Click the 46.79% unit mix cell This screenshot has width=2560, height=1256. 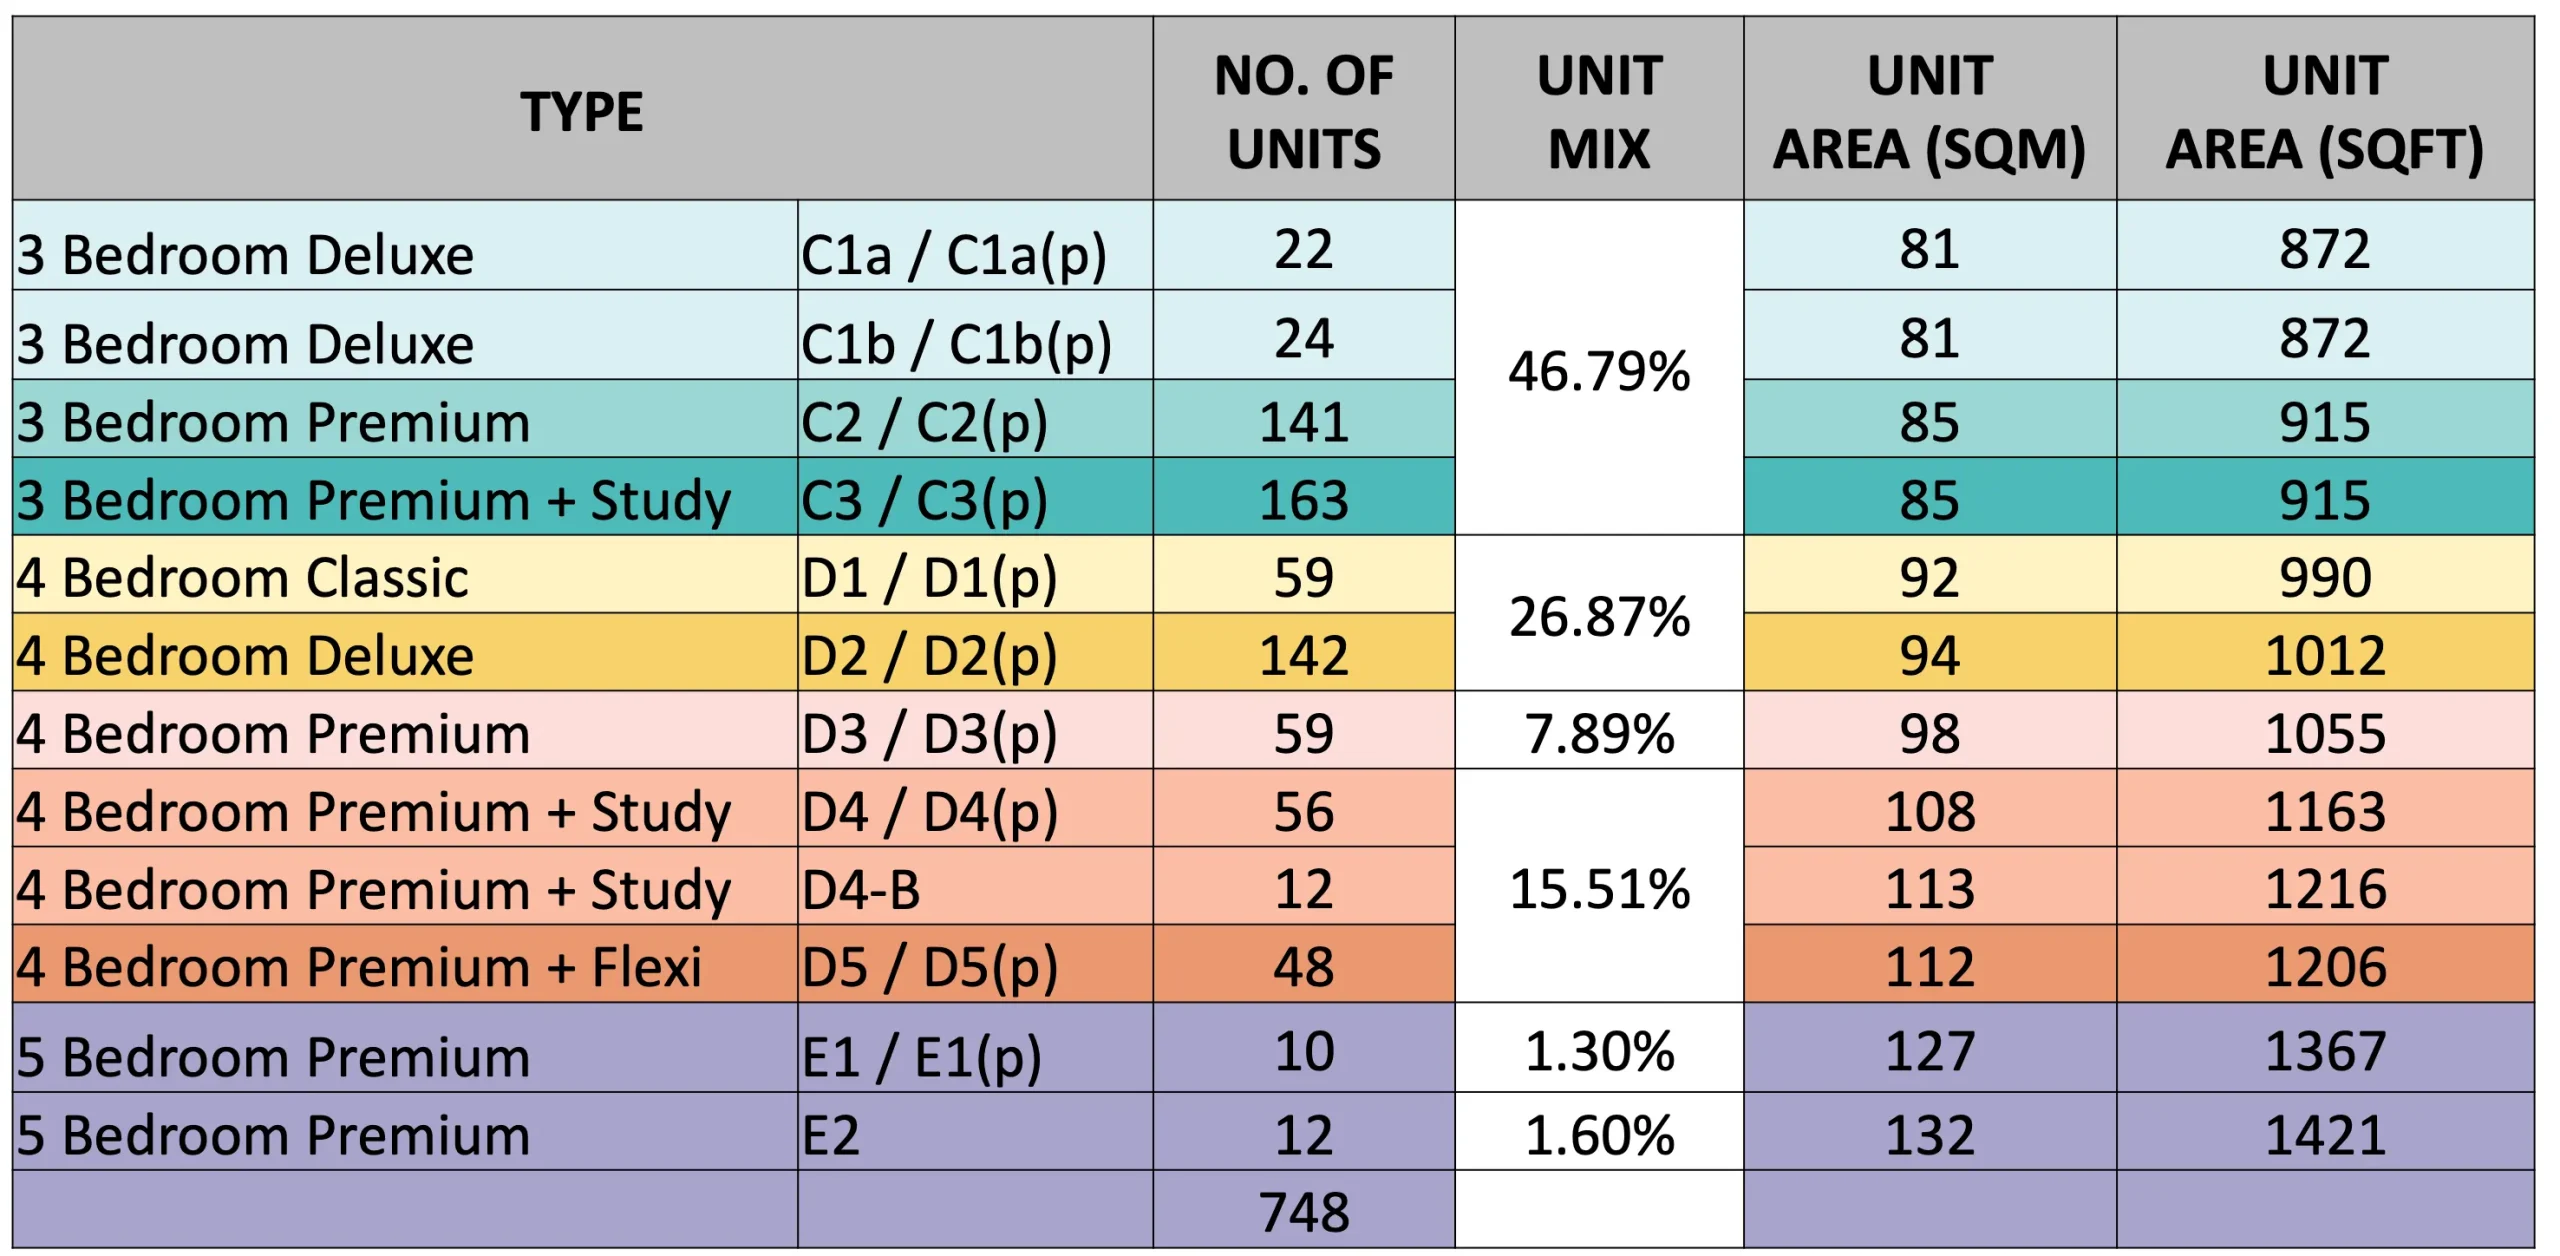click(x=1599, y=370)
